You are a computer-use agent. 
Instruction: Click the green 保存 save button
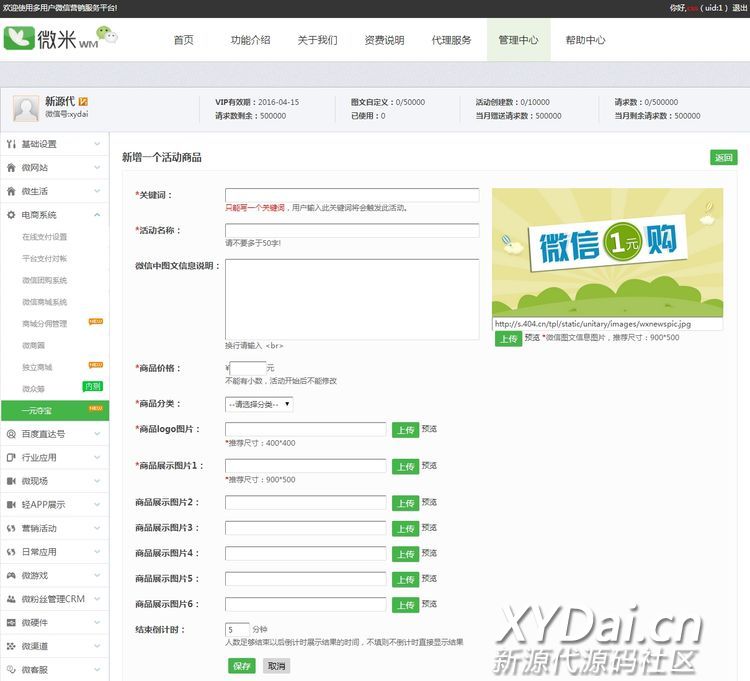pyautogui.click(x=241, y=666)
